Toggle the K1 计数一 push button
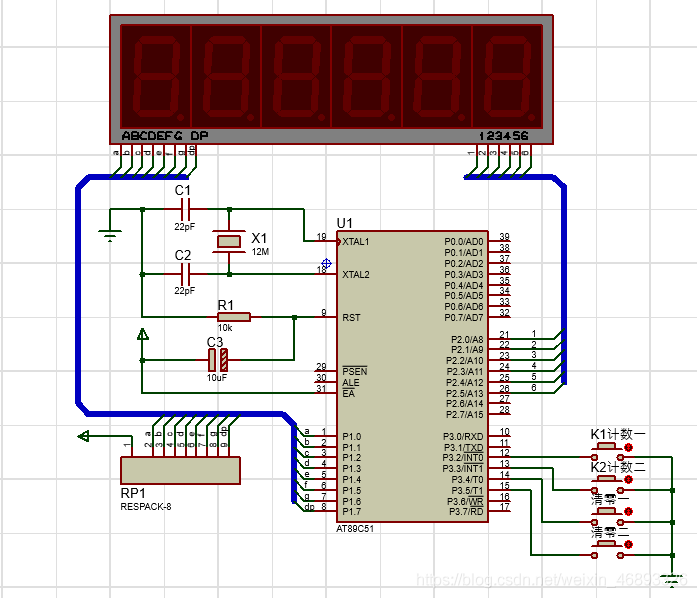Viewport: 697px width, 598px height. 607,452
